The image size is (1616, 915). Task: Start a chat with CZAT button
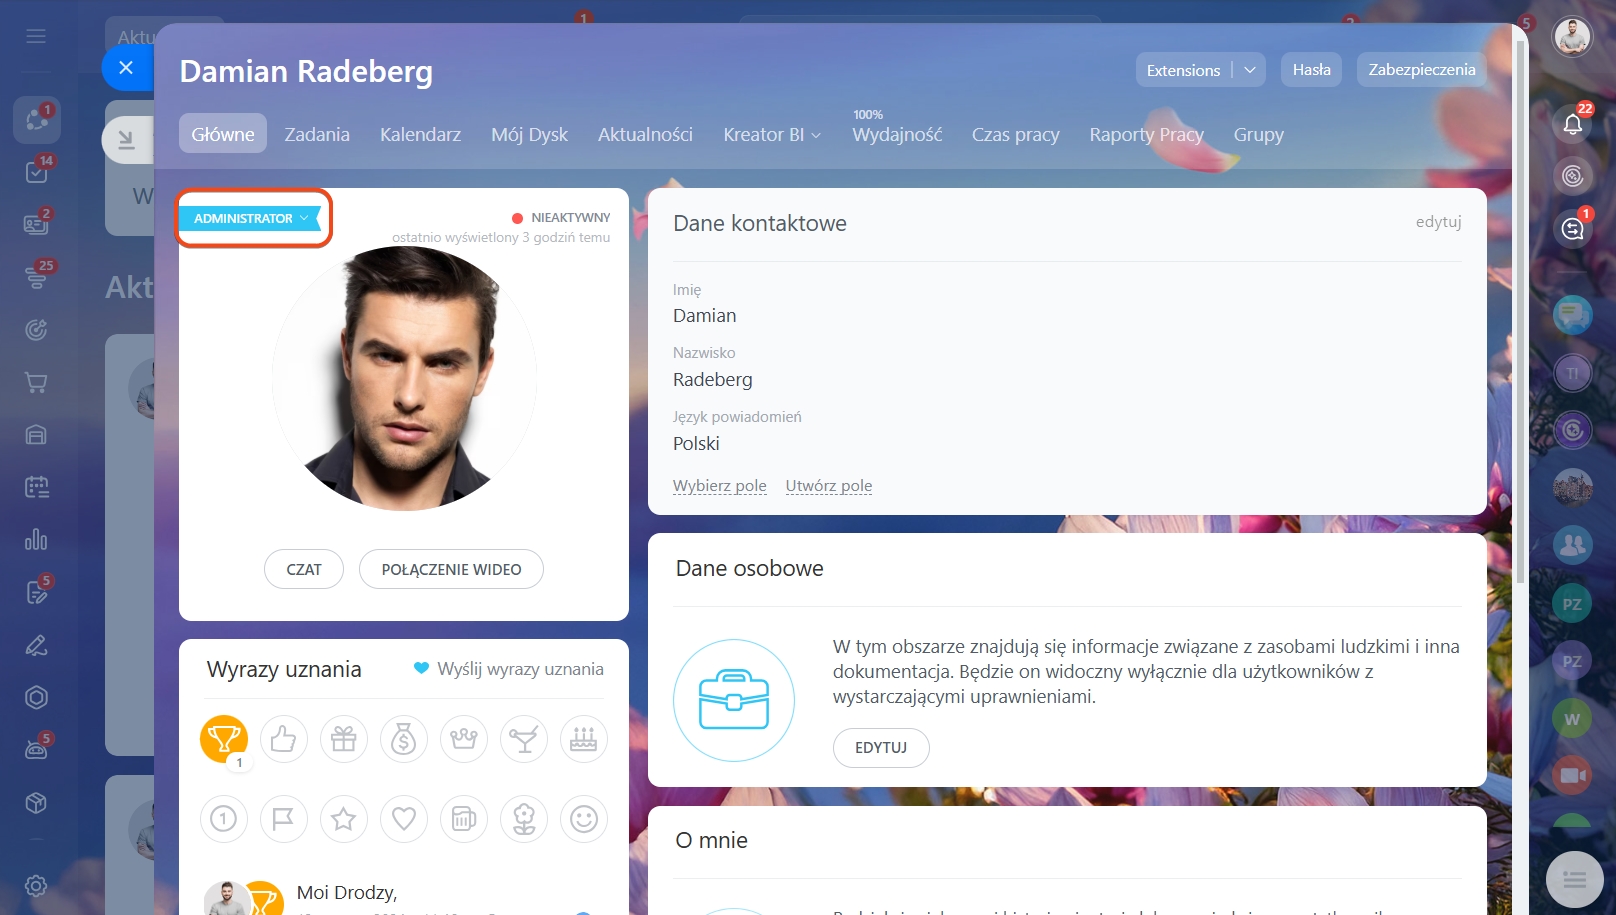(304, 569)
